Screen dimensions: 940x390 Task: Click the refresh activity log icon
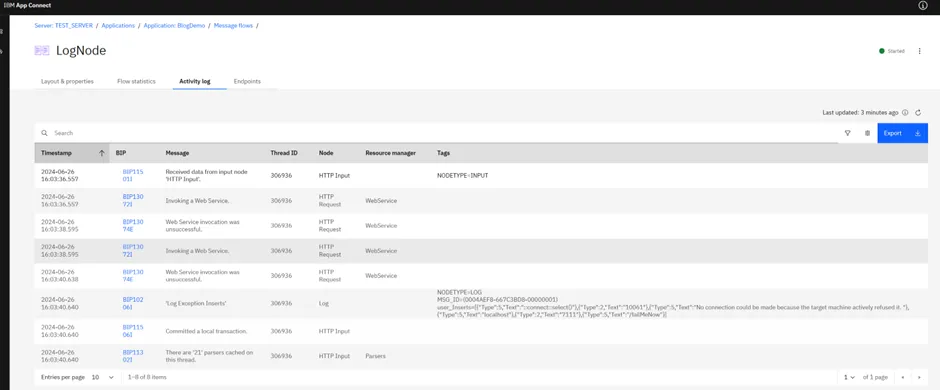(x=918, y=112)
